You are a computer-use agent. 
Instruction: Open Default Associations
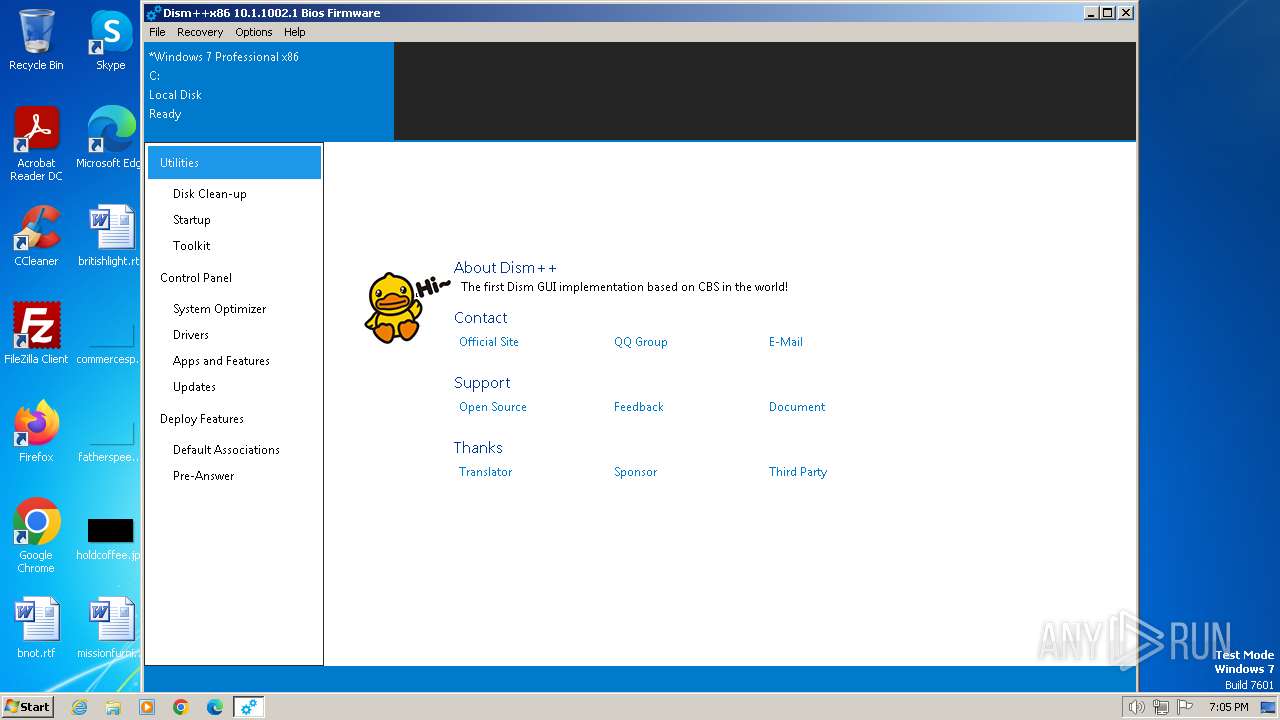click(x=226, y=450)
